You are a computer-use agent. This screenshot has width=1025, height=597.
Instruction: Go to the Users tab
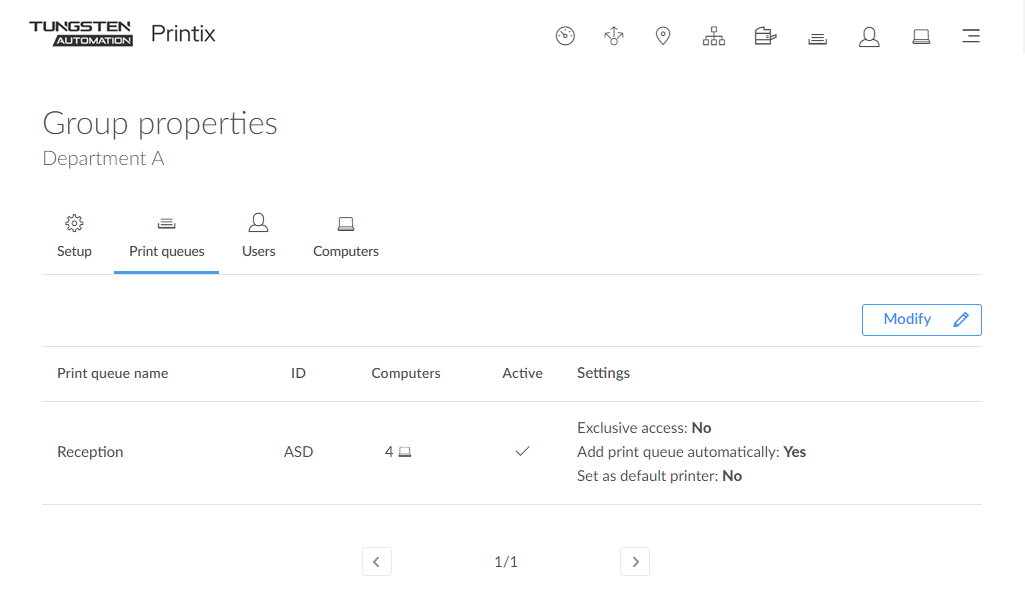pos(258,237)
